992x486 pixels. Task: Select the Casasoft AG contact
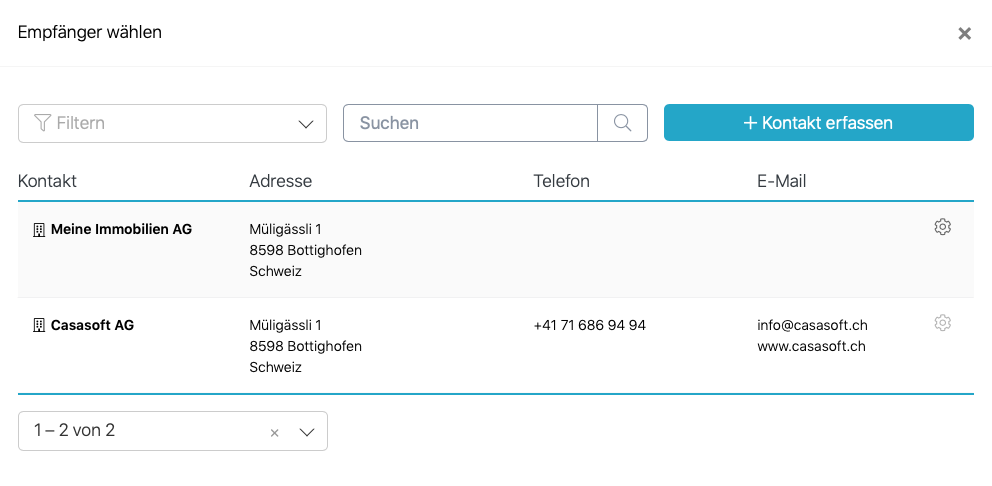[92, 325]
